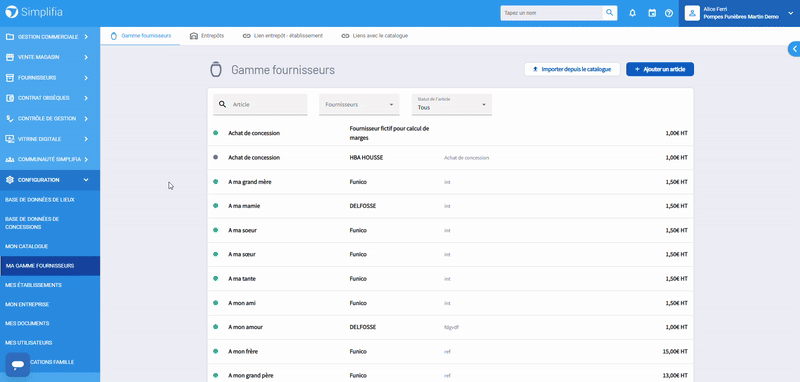Click the Simplifia logo

34,12
